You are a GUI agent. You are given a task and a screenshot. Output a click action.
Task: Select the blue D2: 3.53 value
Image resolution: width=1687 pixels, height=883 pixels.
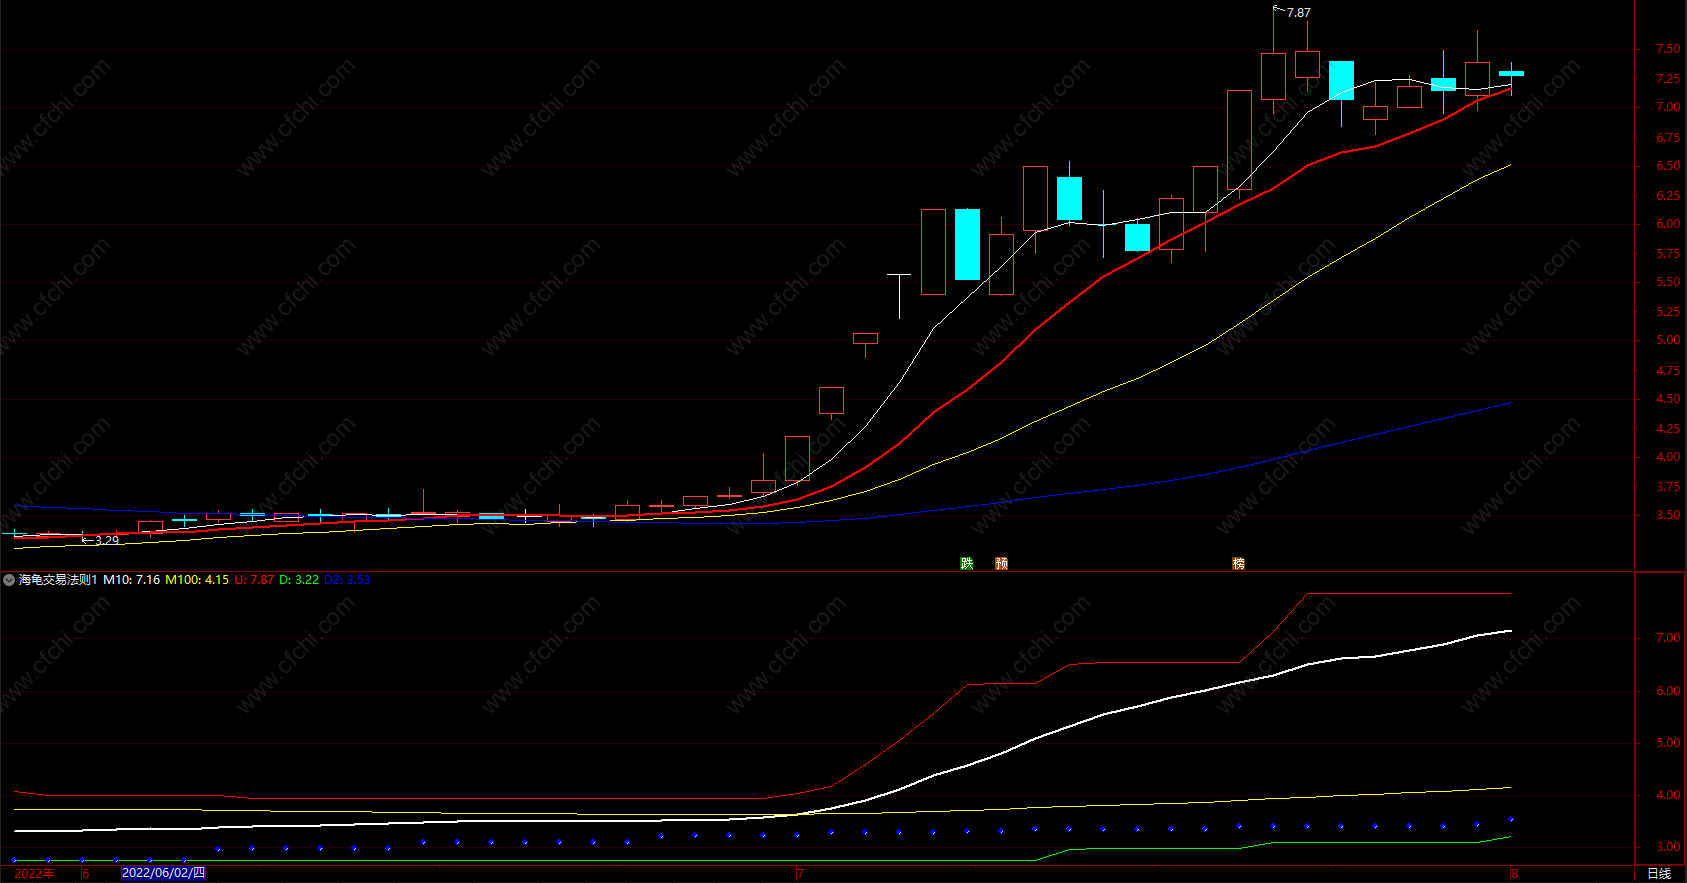coord(347,580)
